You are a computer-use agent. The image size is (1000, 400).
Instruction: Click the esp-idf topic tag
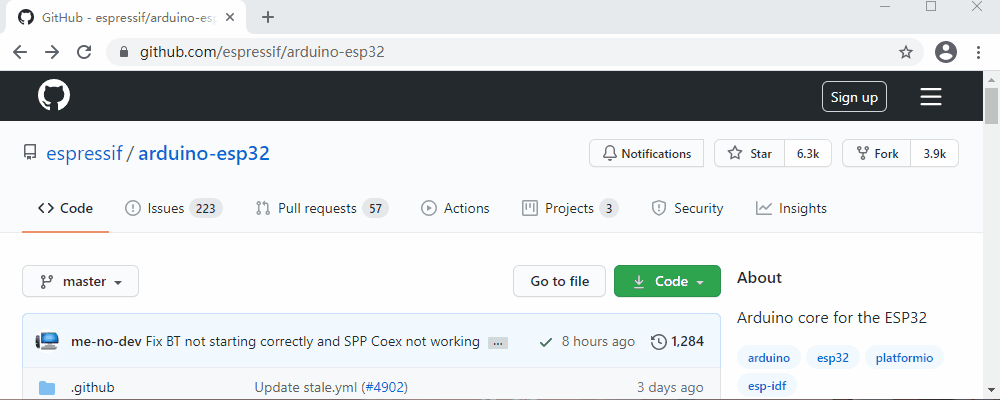767,387
